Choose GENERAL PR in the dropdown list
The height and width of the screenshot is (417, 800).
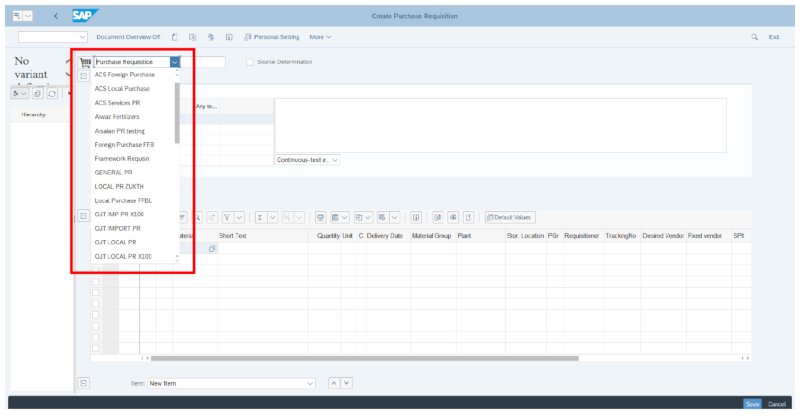point(113,172)
